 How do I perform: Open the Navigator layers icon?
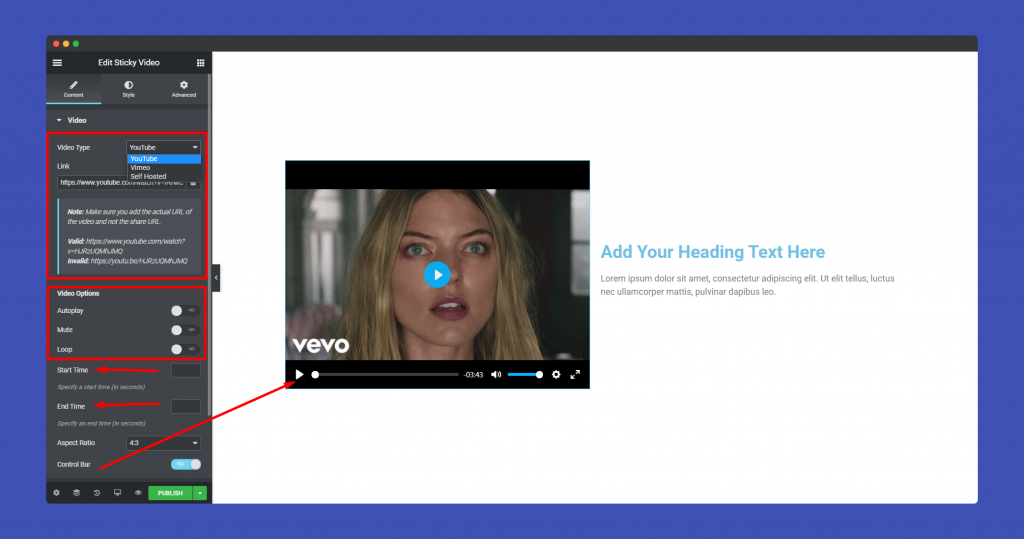point(76,493)
